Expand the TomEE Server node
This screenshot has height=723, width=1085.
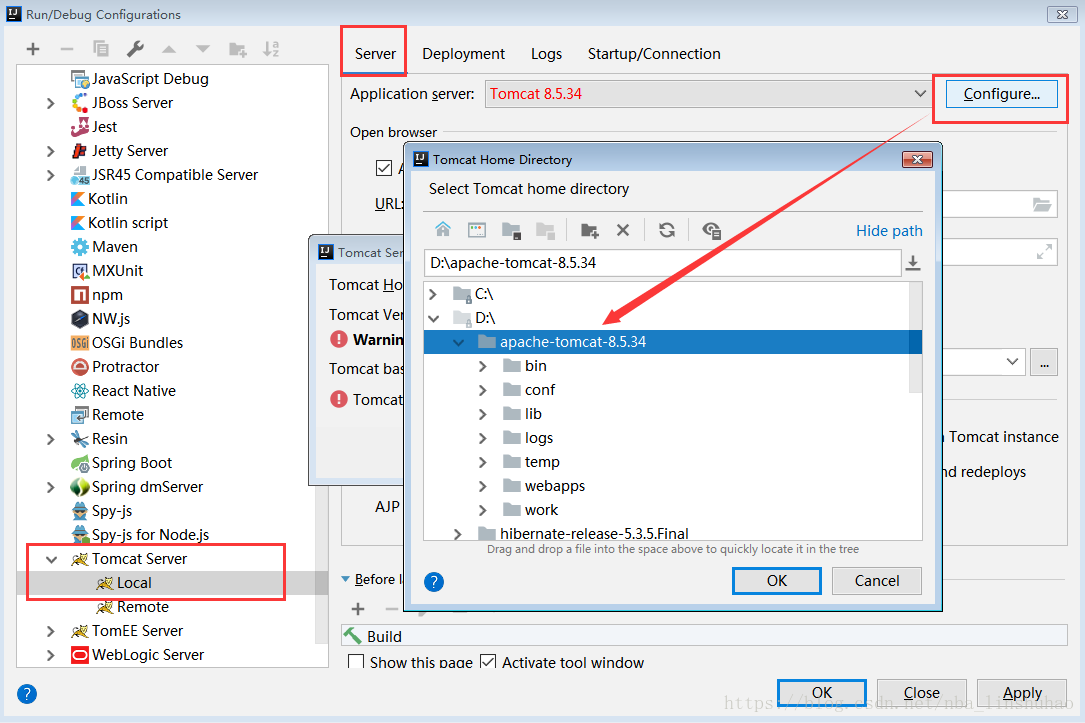coord(51,631)
